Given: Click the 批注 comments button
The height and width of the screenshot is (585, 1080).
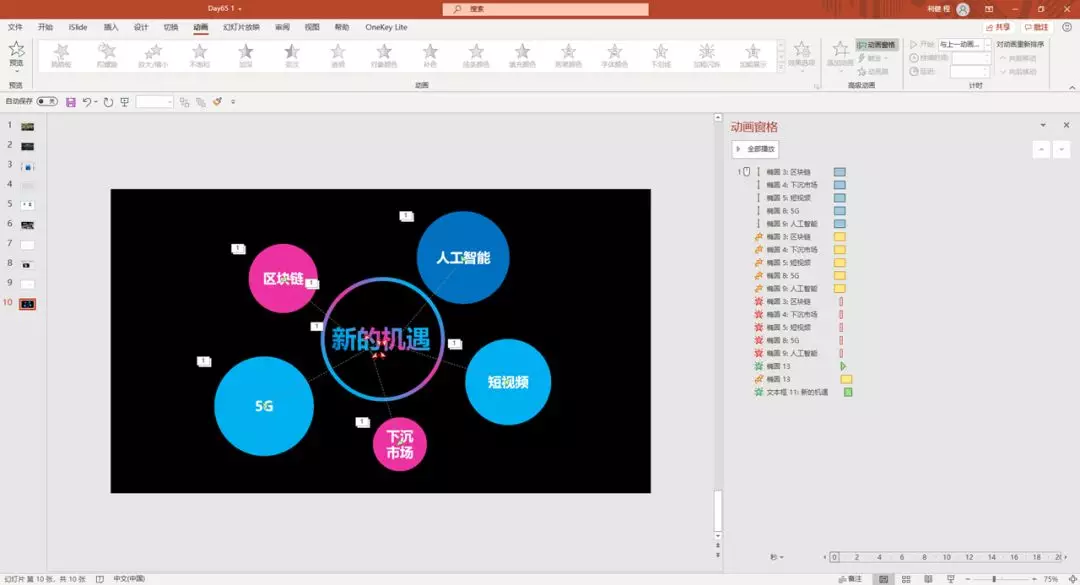Looking at the screenshot, I should tap(1037, 27).
